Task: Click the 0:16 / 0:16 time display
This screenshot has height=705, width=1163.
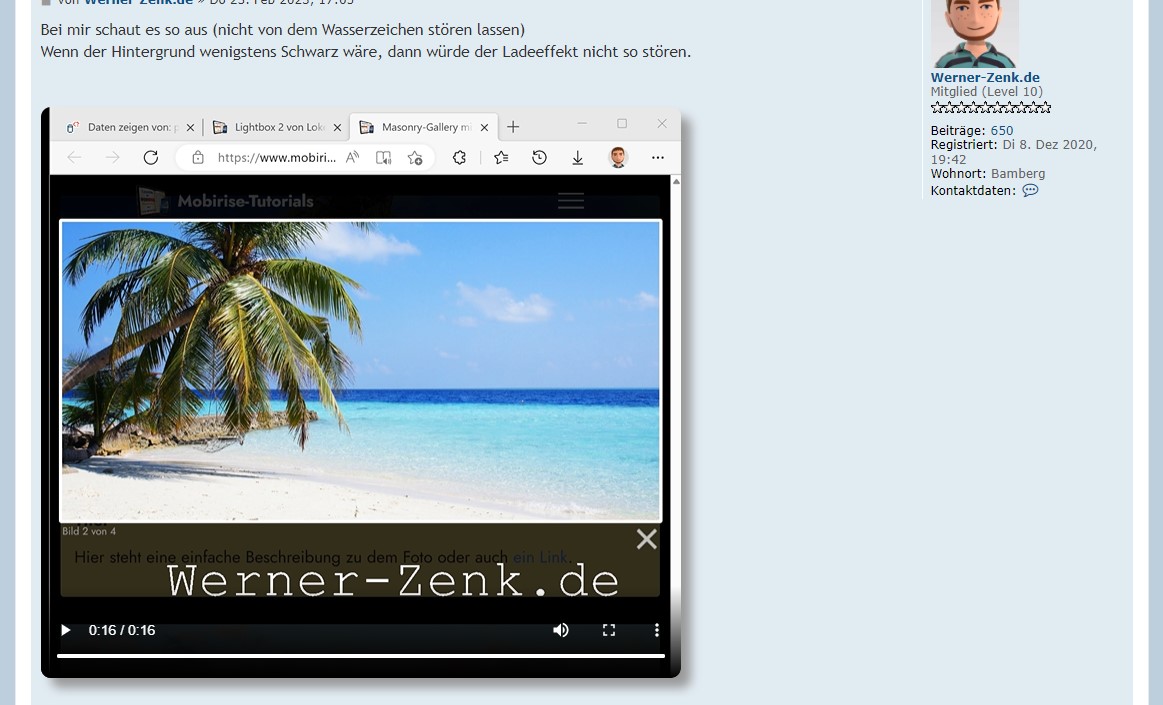Action: (x=122, y=630)
